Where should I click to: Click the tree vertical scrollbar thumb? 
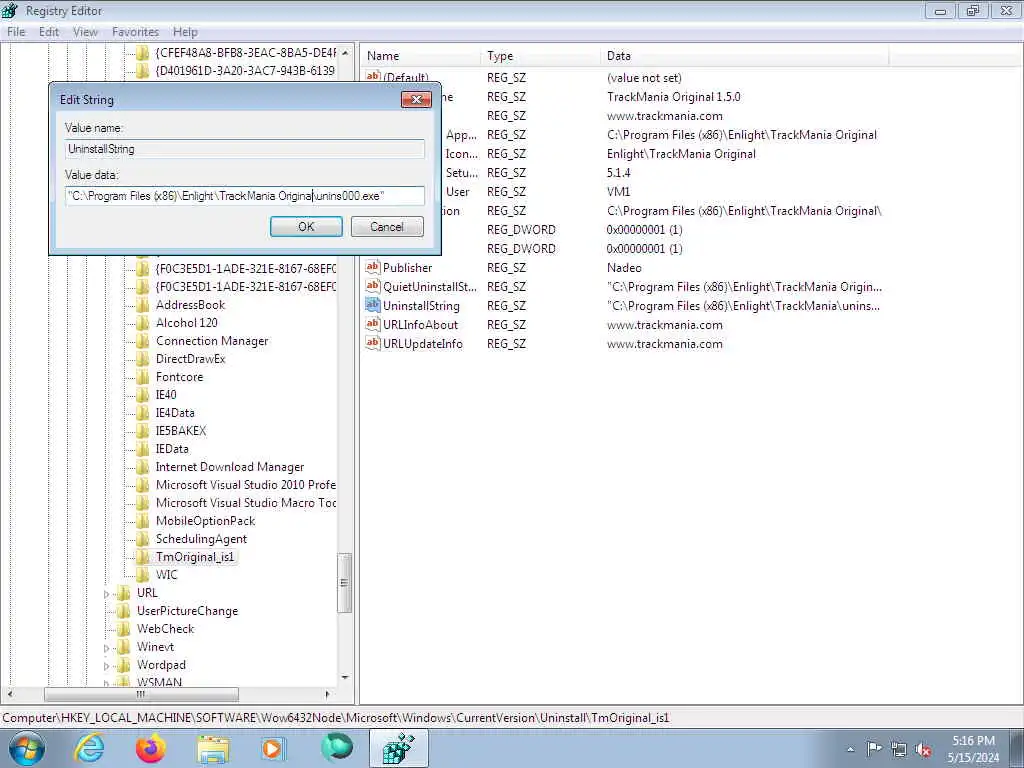tap(344, 583)
